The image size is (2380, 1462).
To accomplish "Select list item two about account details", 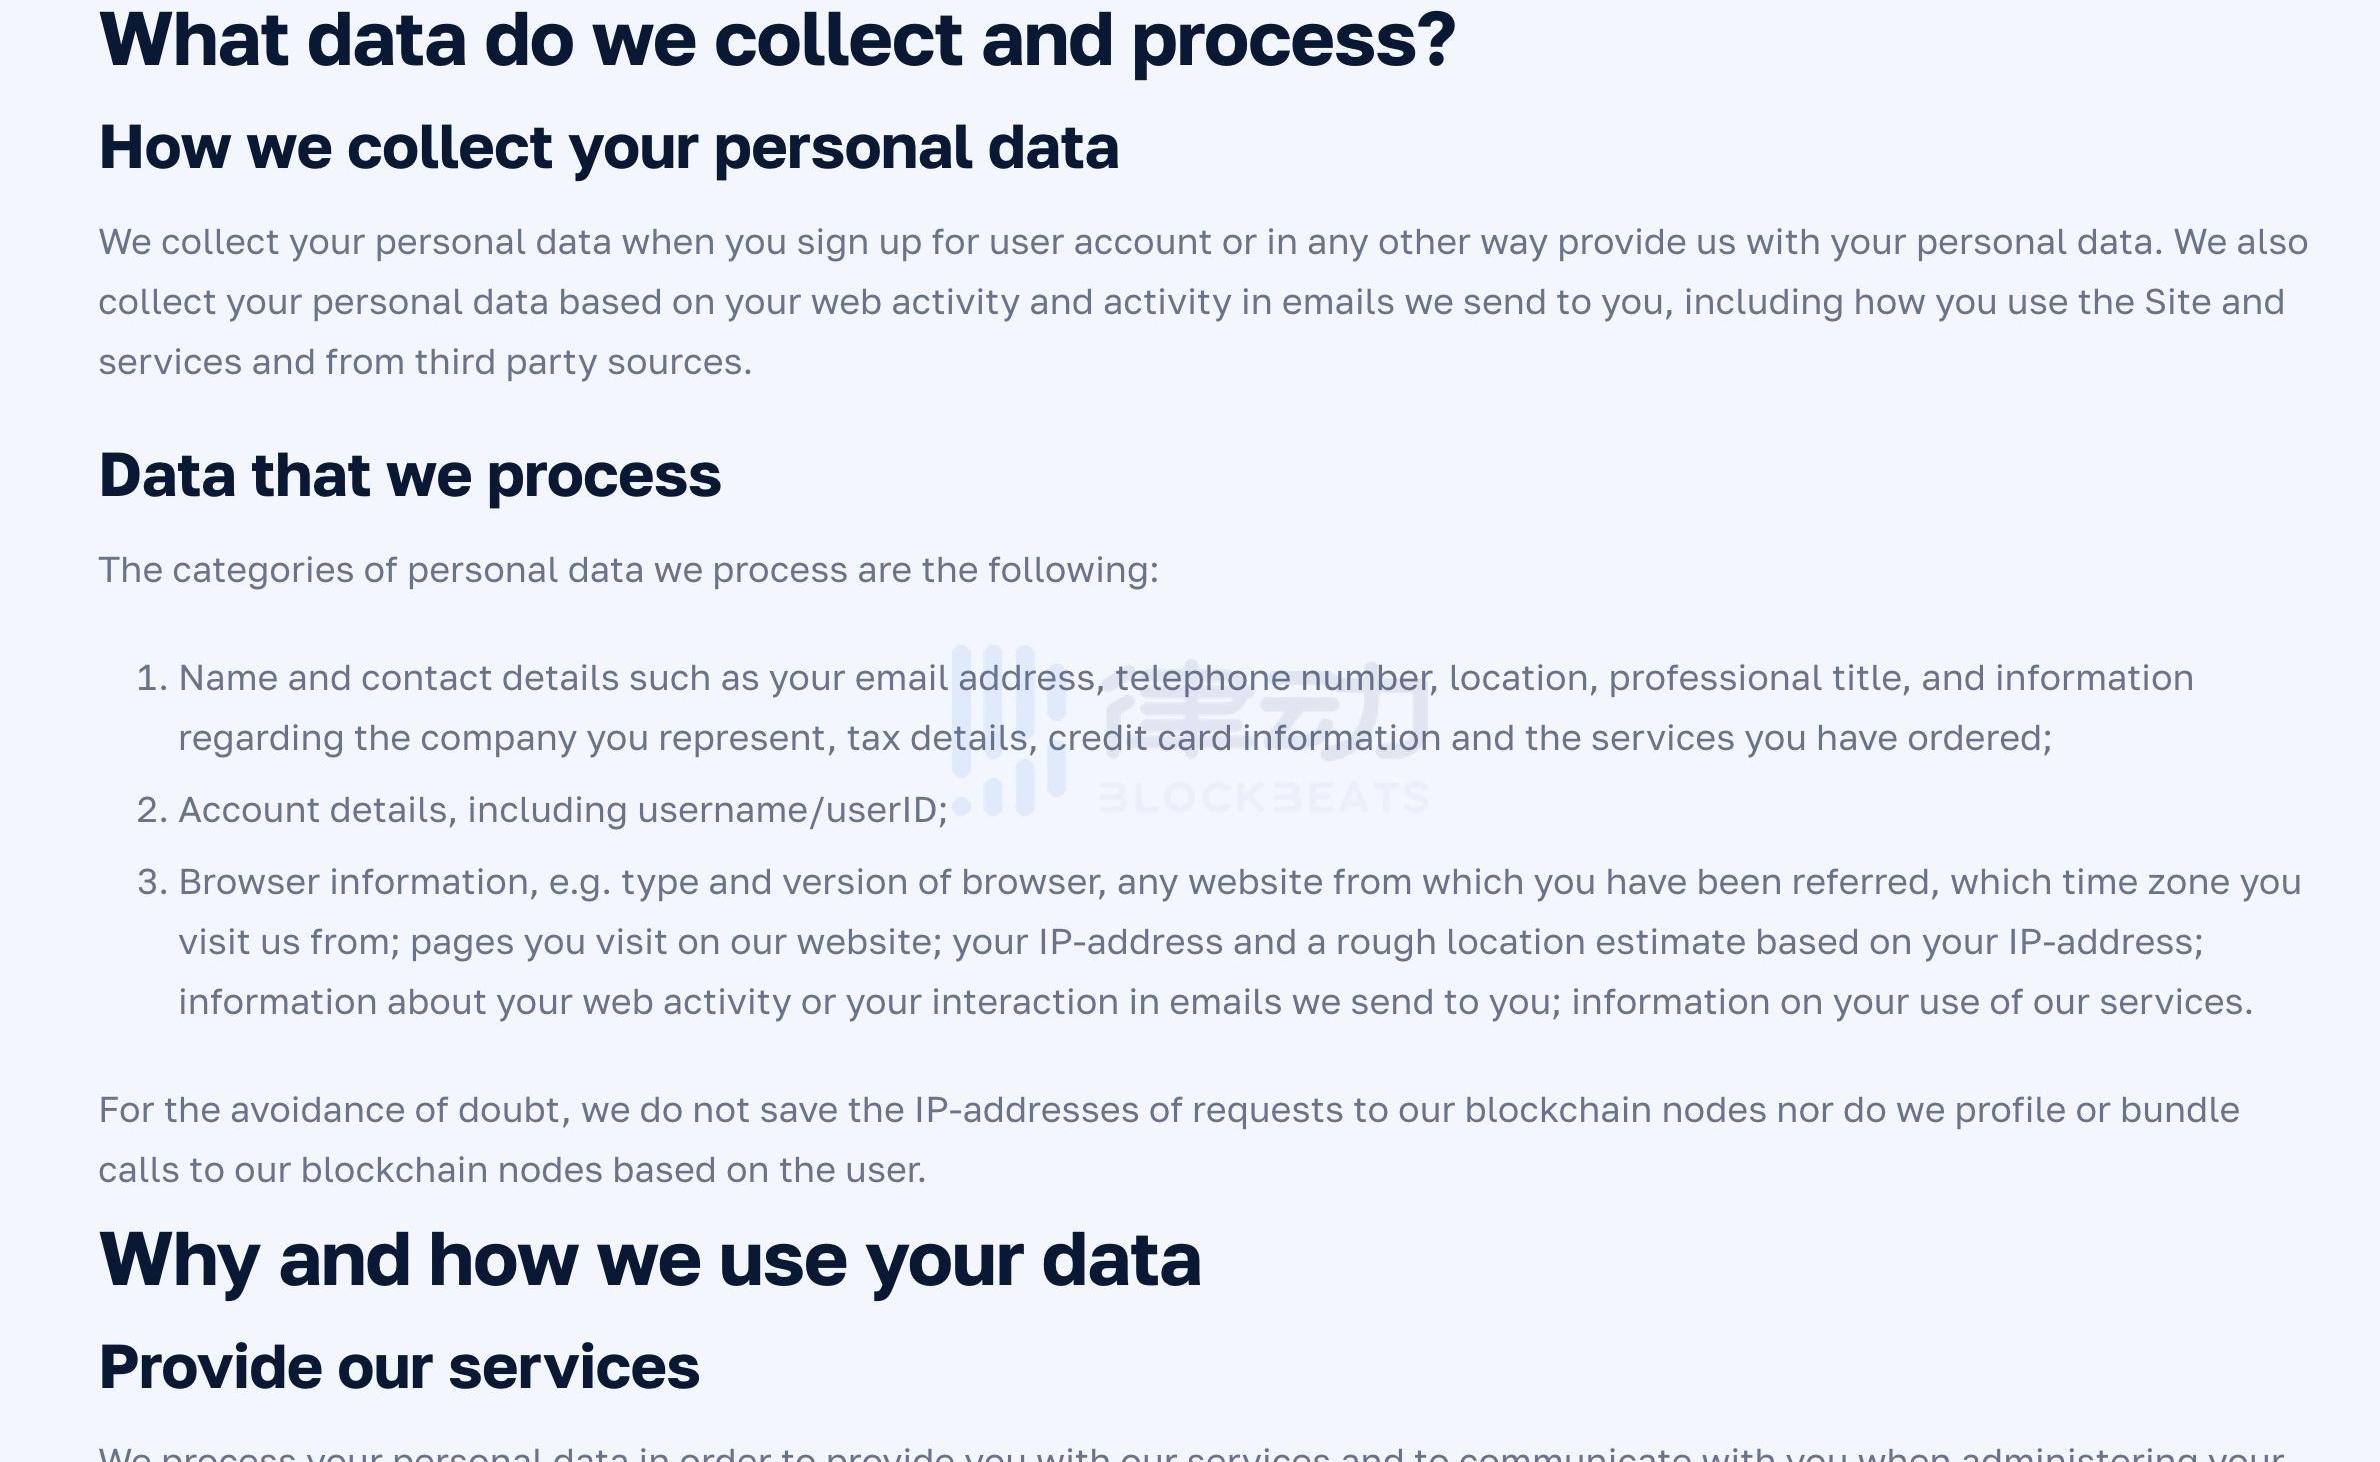I will [x=562, y=810].
